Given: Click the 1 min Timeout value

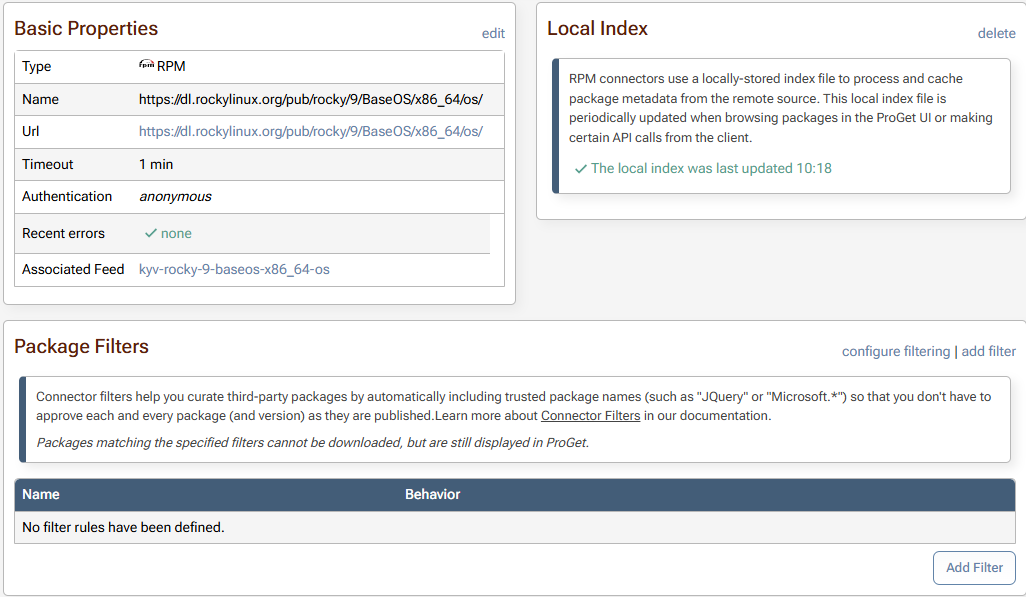Looking at the screenshot, I should (156, 164).
